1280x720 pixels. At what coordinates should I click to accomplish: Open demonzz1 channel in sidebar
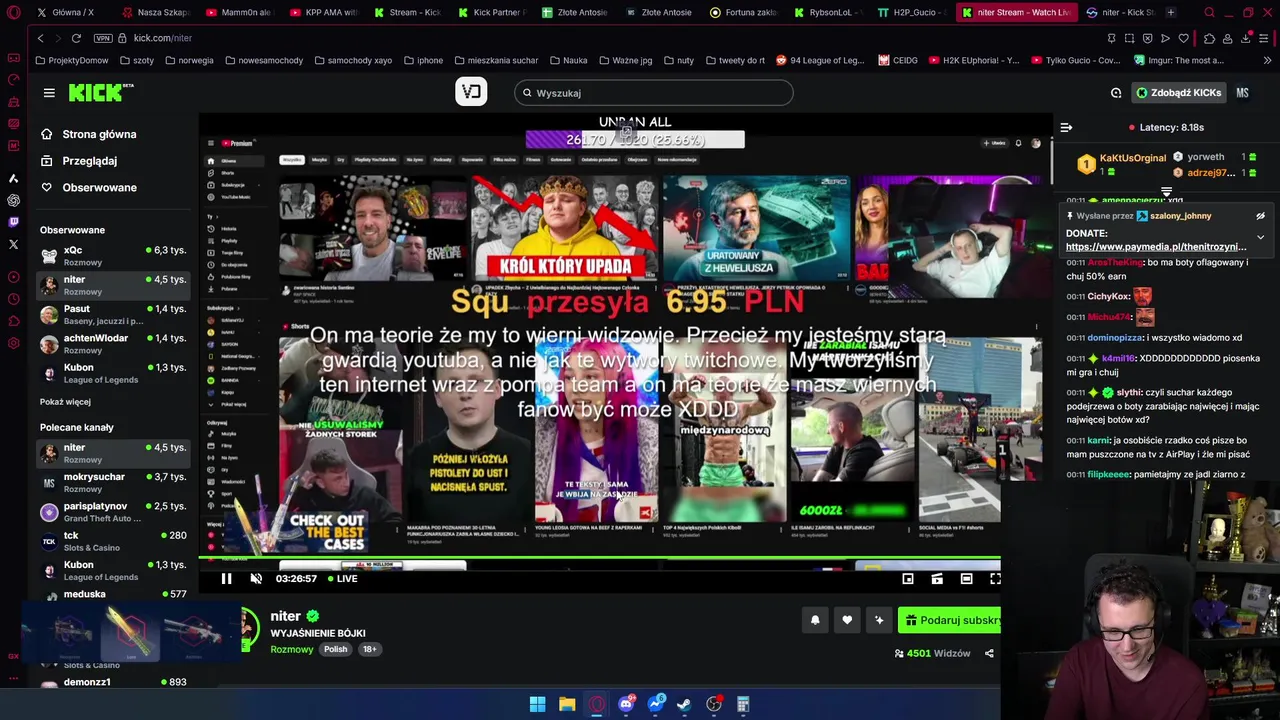click(112, 682)
